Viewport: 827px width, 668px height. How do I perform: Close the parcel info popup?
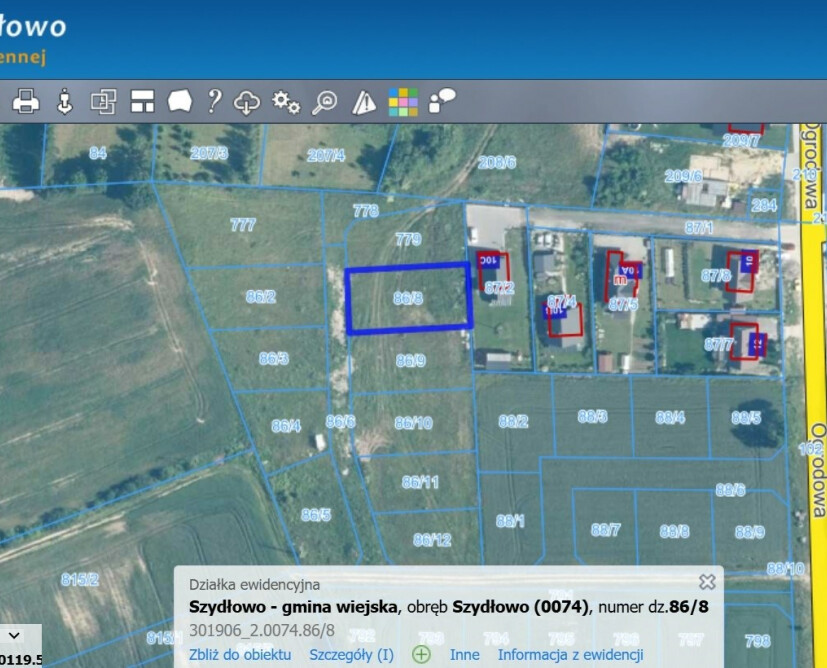click(707, 582)
